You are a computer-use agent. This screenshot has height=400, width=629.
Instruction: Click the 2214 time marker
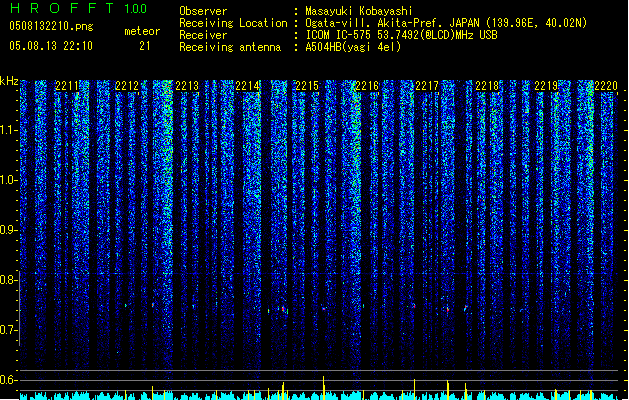tap(247, 86)
